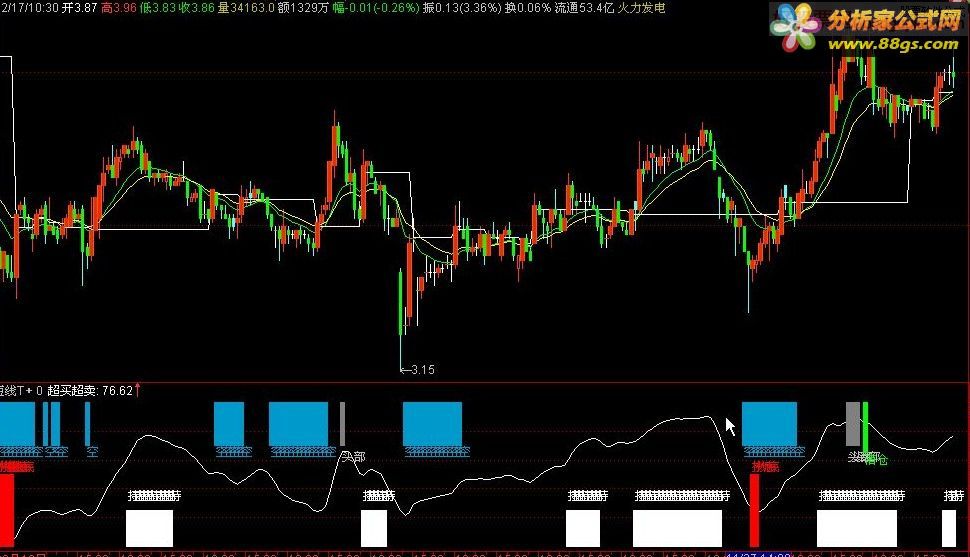Click the green signal bar in the indicator panel
Viewport: 970px width, 557px height.
pos(865,427)
